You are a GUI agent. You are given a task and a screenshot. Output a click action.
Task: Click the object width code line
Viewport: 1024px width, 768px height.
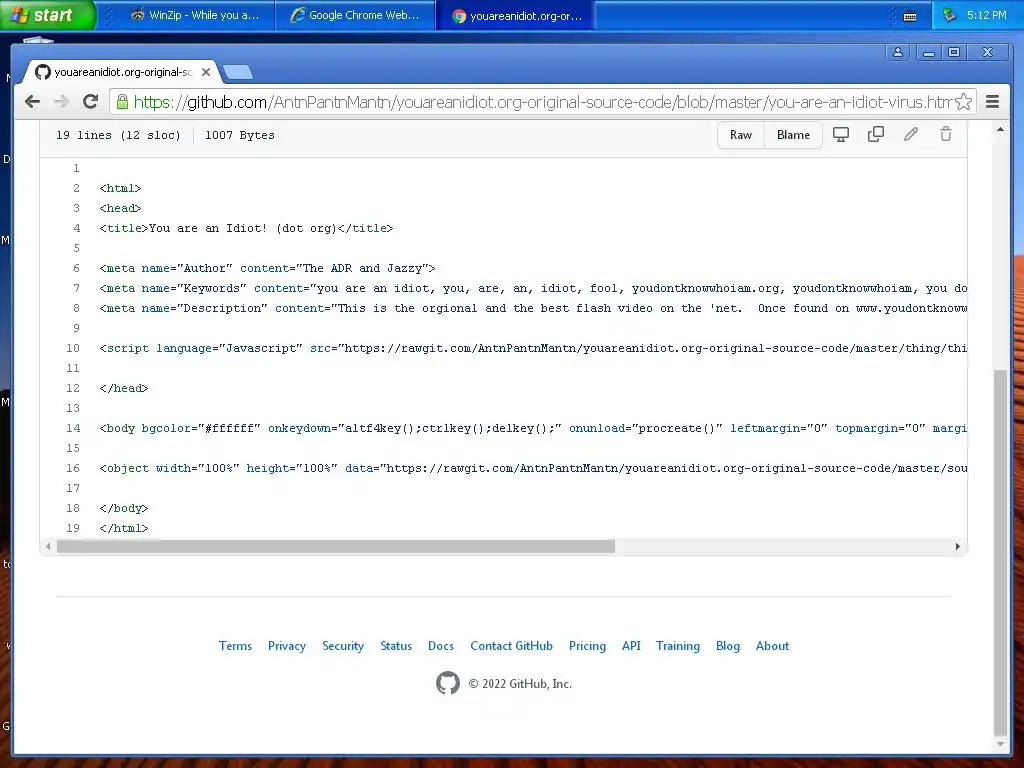click(x=533, y=468)
